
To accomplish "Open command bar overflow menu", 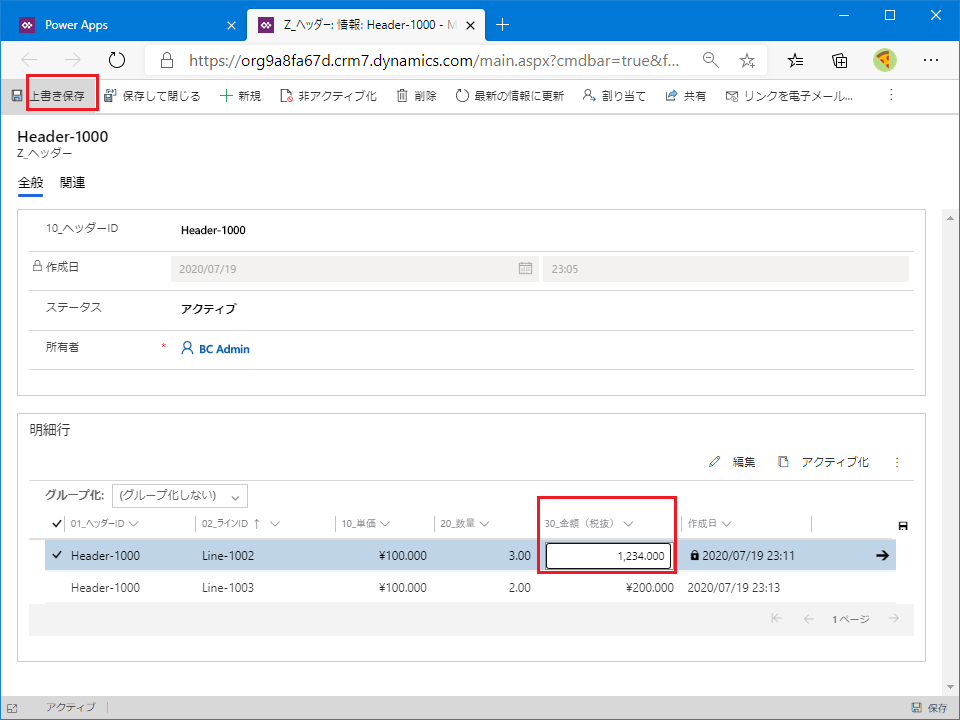I will (891, 95).
